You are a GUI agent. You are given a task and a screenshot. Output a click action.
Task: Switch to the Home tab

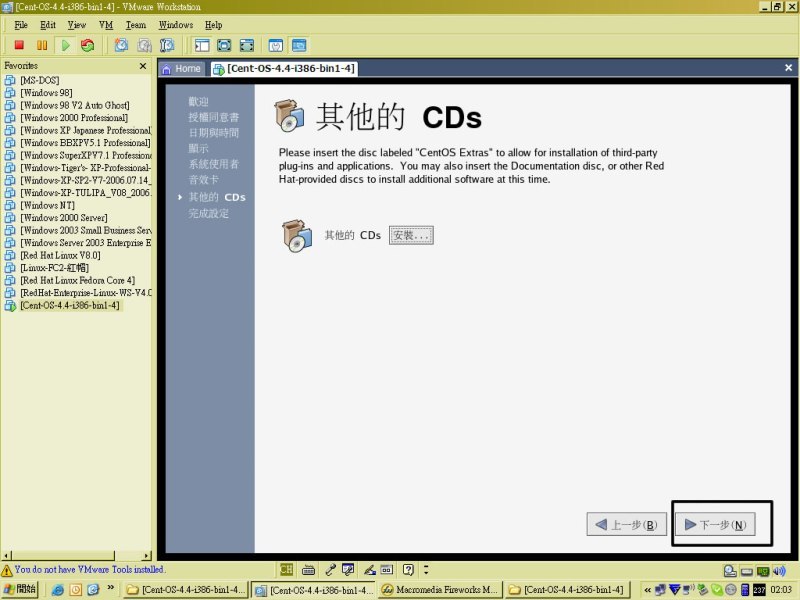coord(182,69)
